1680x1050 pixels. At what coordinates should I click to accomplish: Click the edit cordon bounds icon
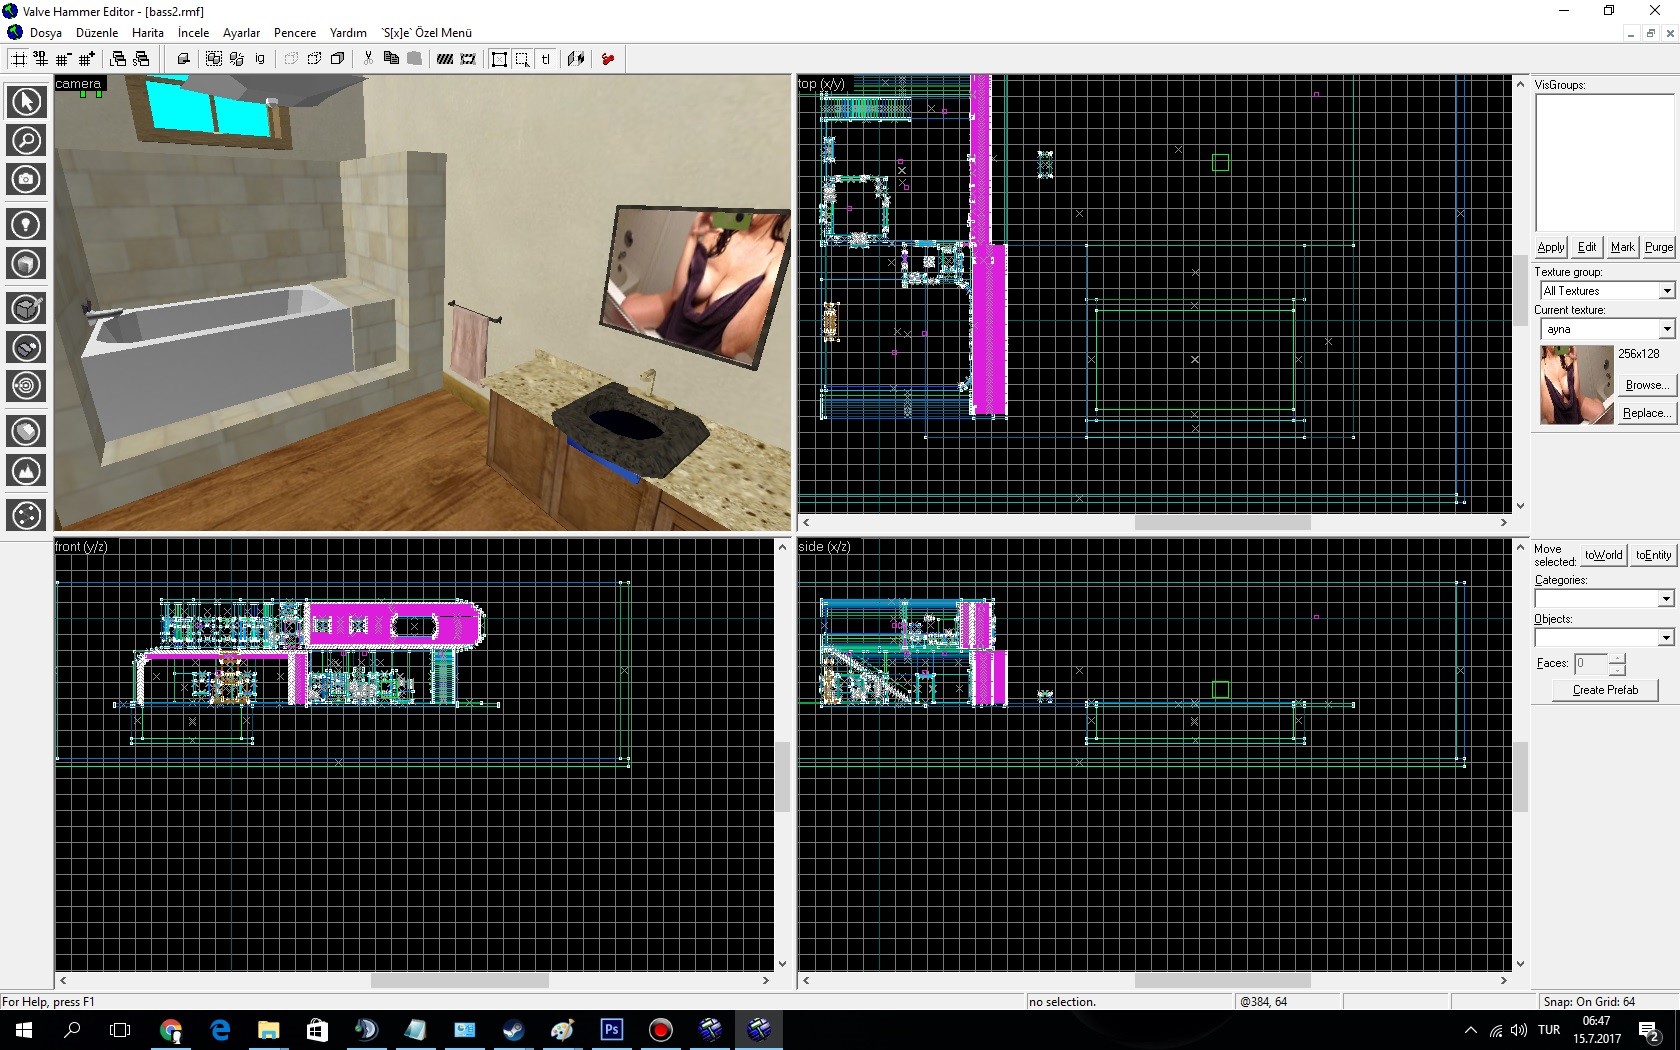[x=468, y=59]
